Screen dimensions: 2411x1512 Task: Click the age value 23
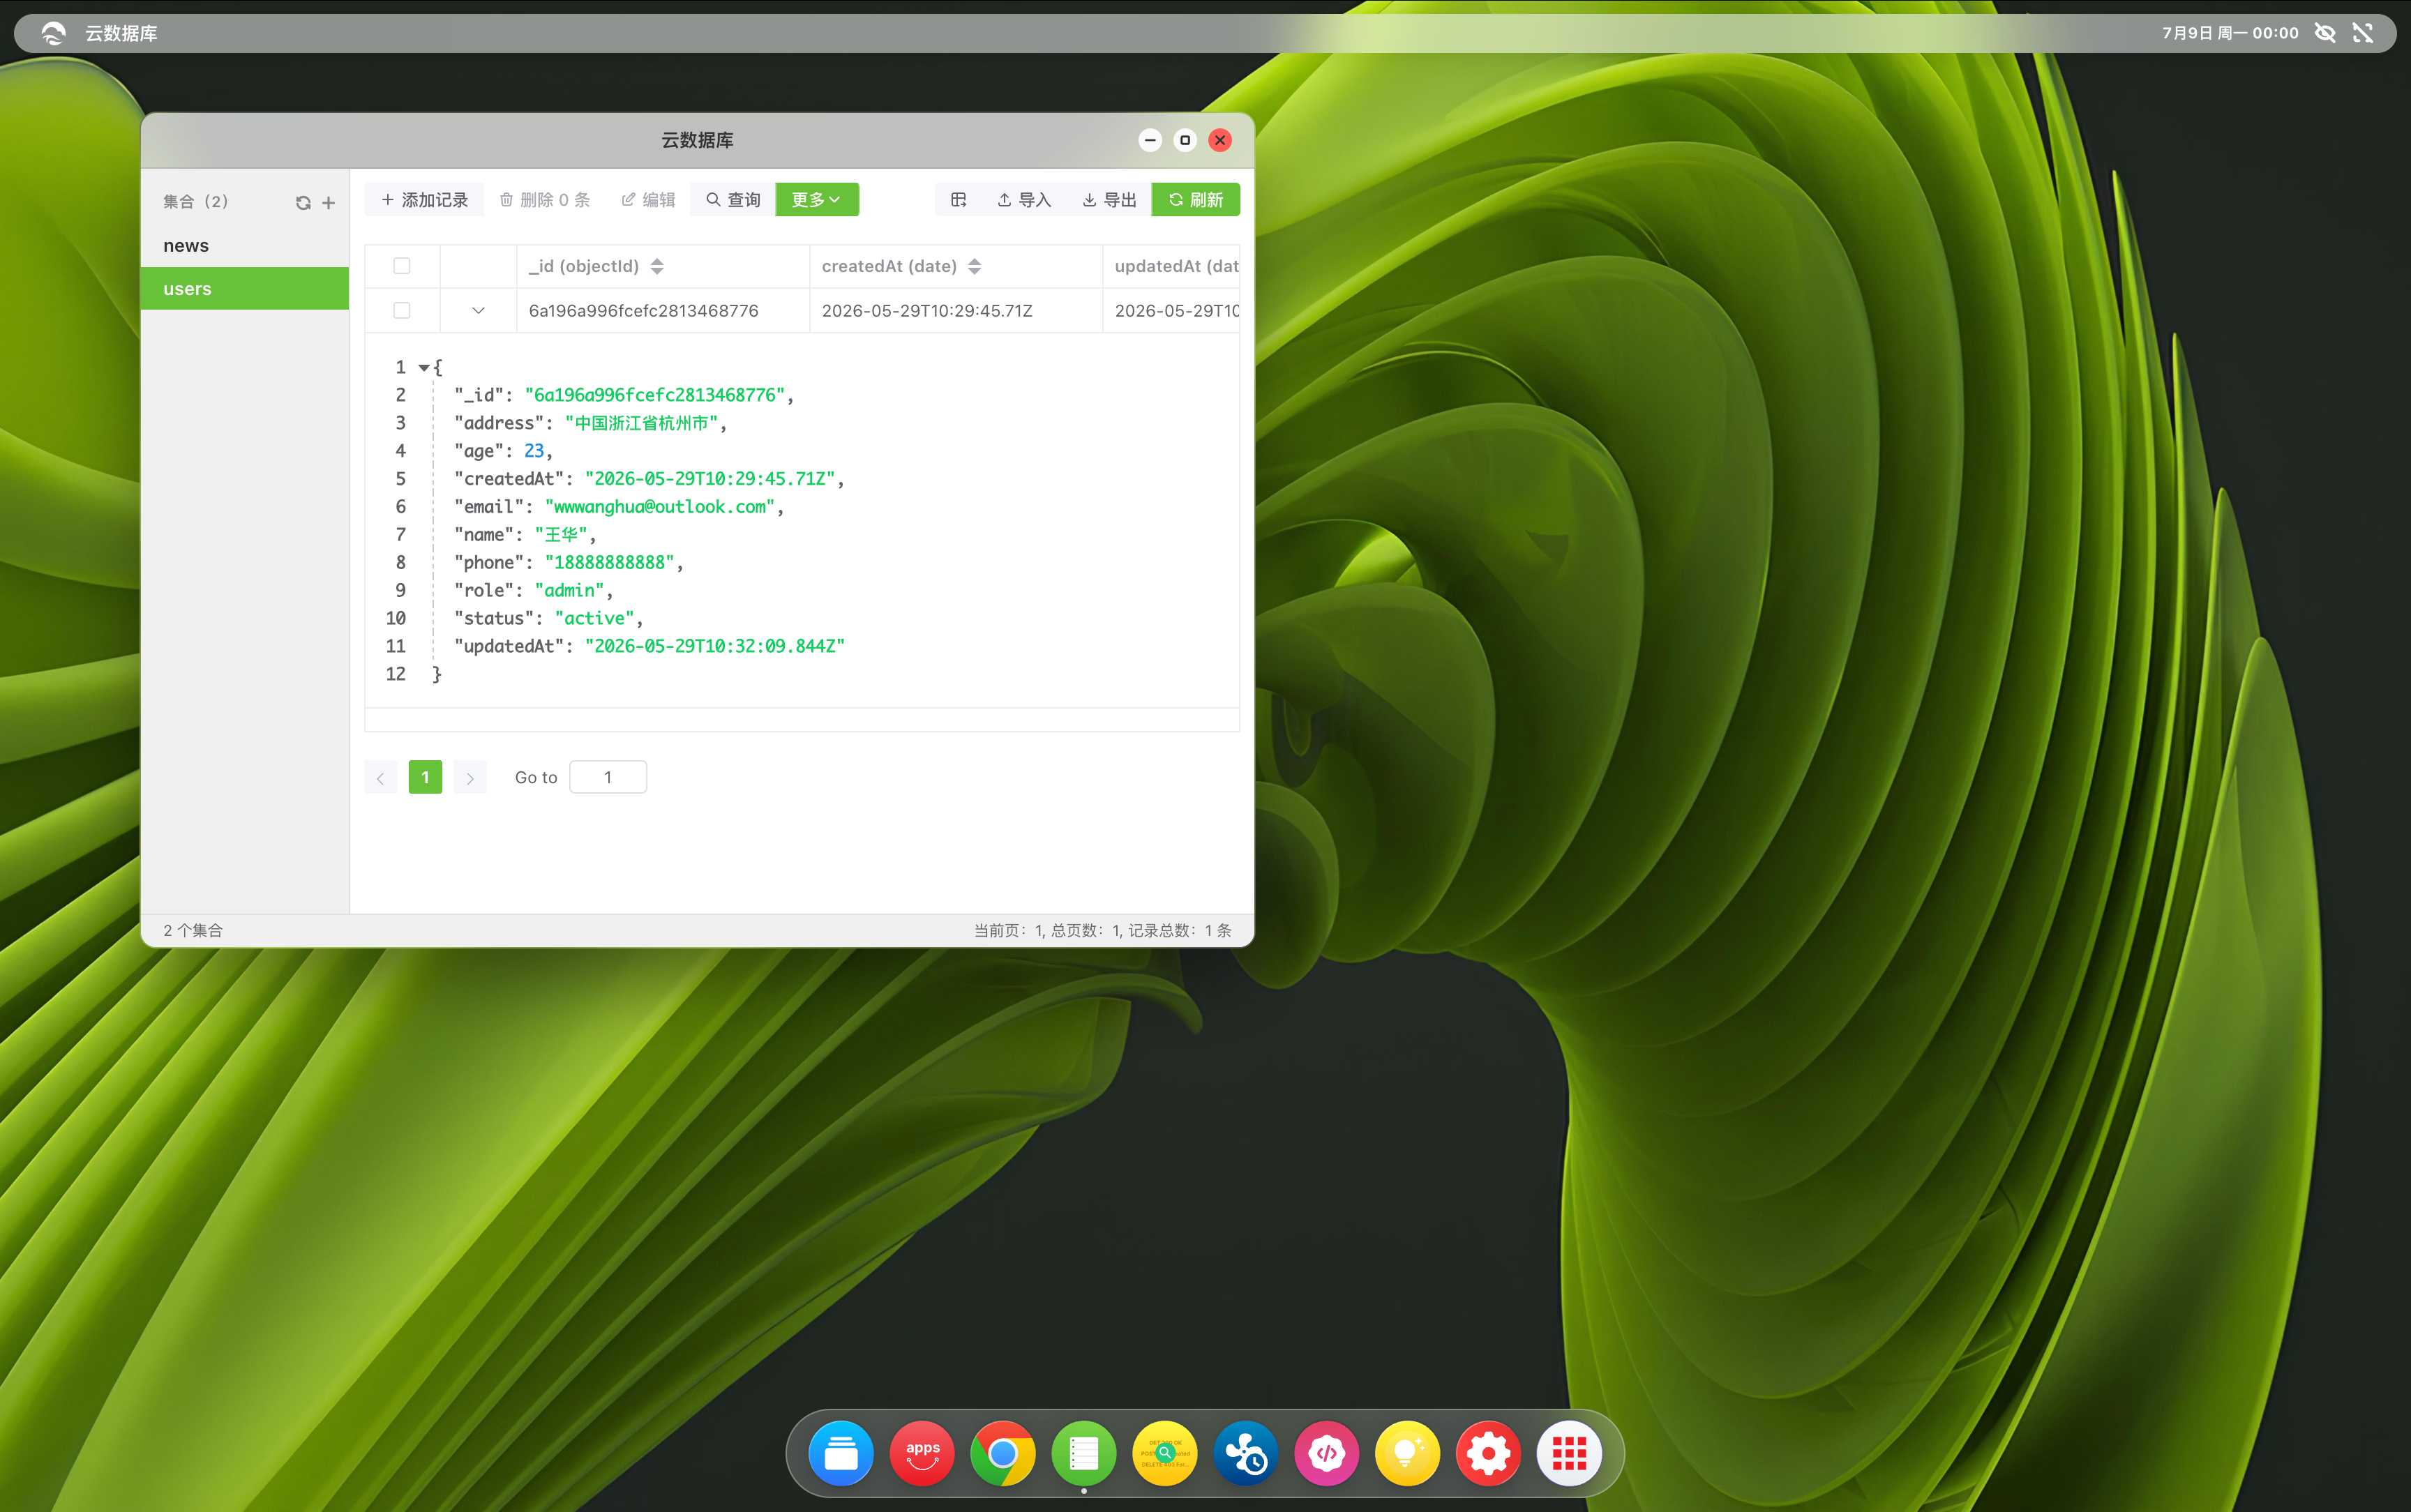534,451
